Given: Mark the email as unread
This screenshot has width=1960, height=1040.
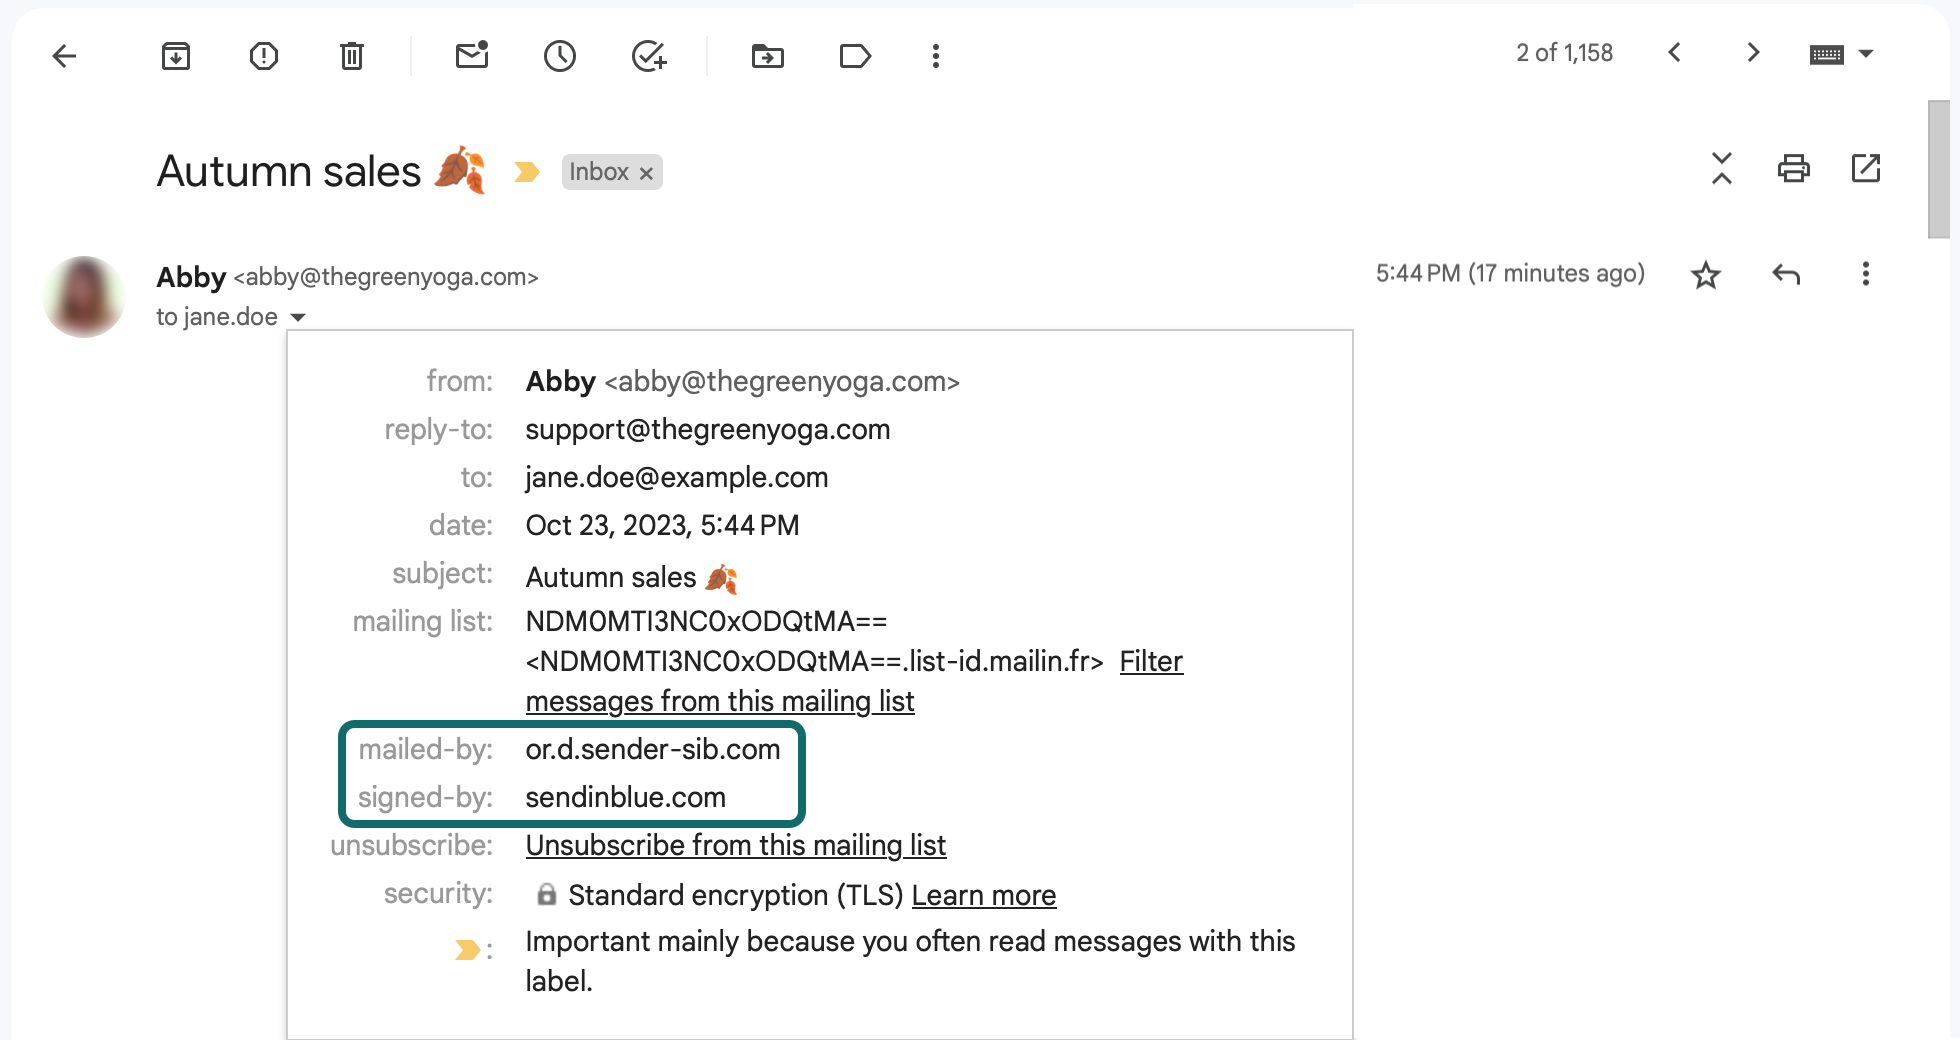Looking at the screenshot, I should pos(472,56).
